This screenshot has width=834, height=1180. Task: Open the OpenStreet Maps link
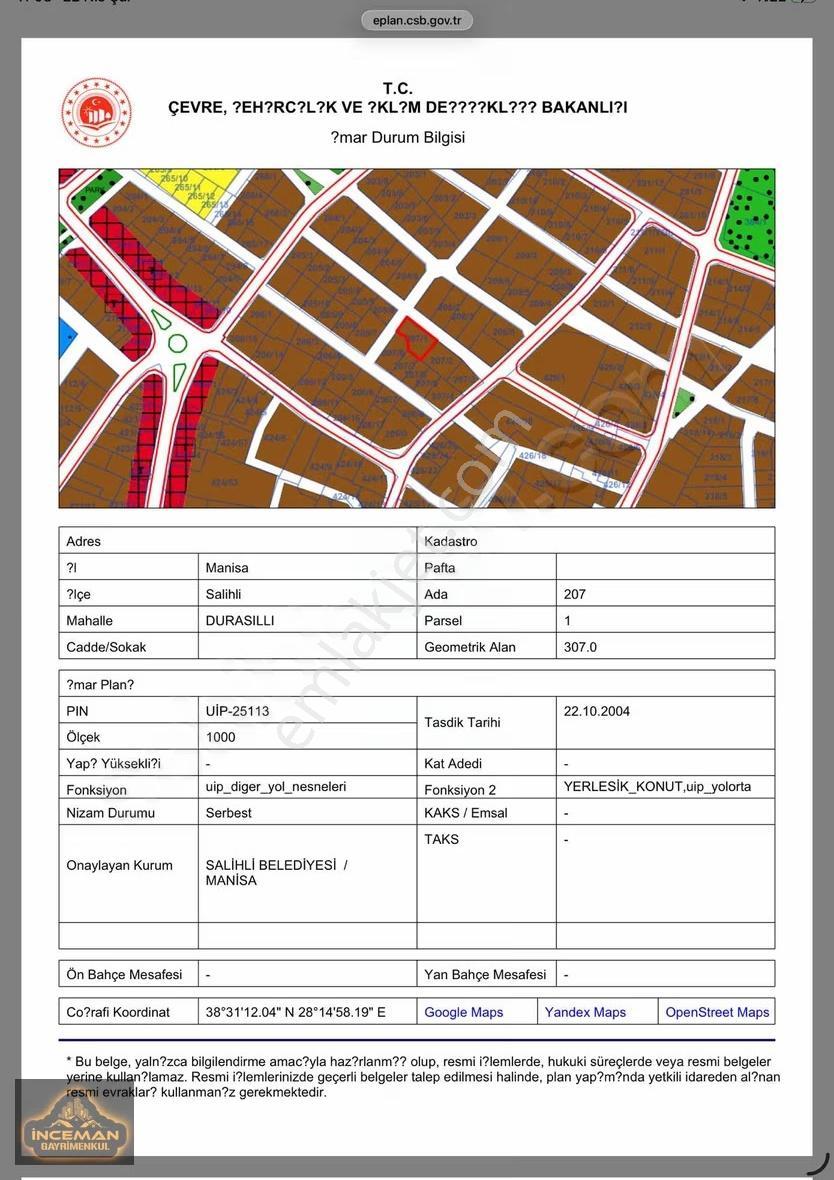click(717, 1012)
